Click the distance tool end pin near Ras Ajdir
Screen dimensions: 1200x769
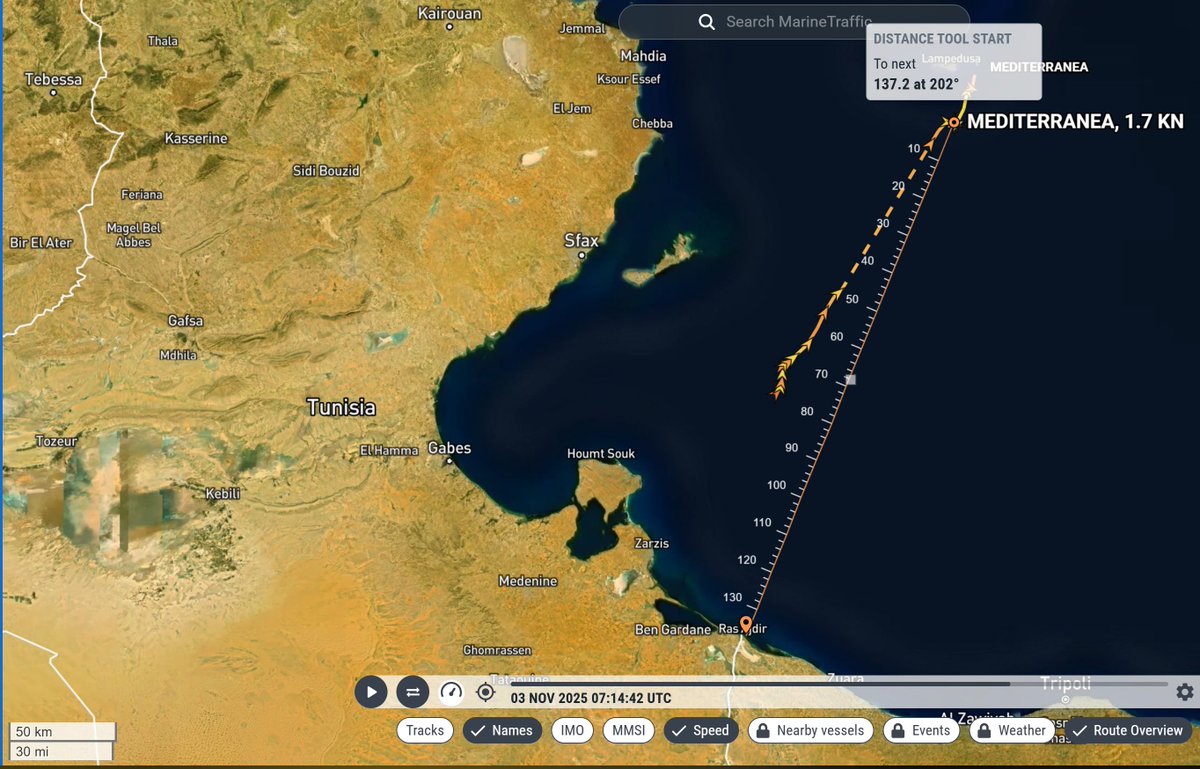pyautogui.click(x=745, y=626)
